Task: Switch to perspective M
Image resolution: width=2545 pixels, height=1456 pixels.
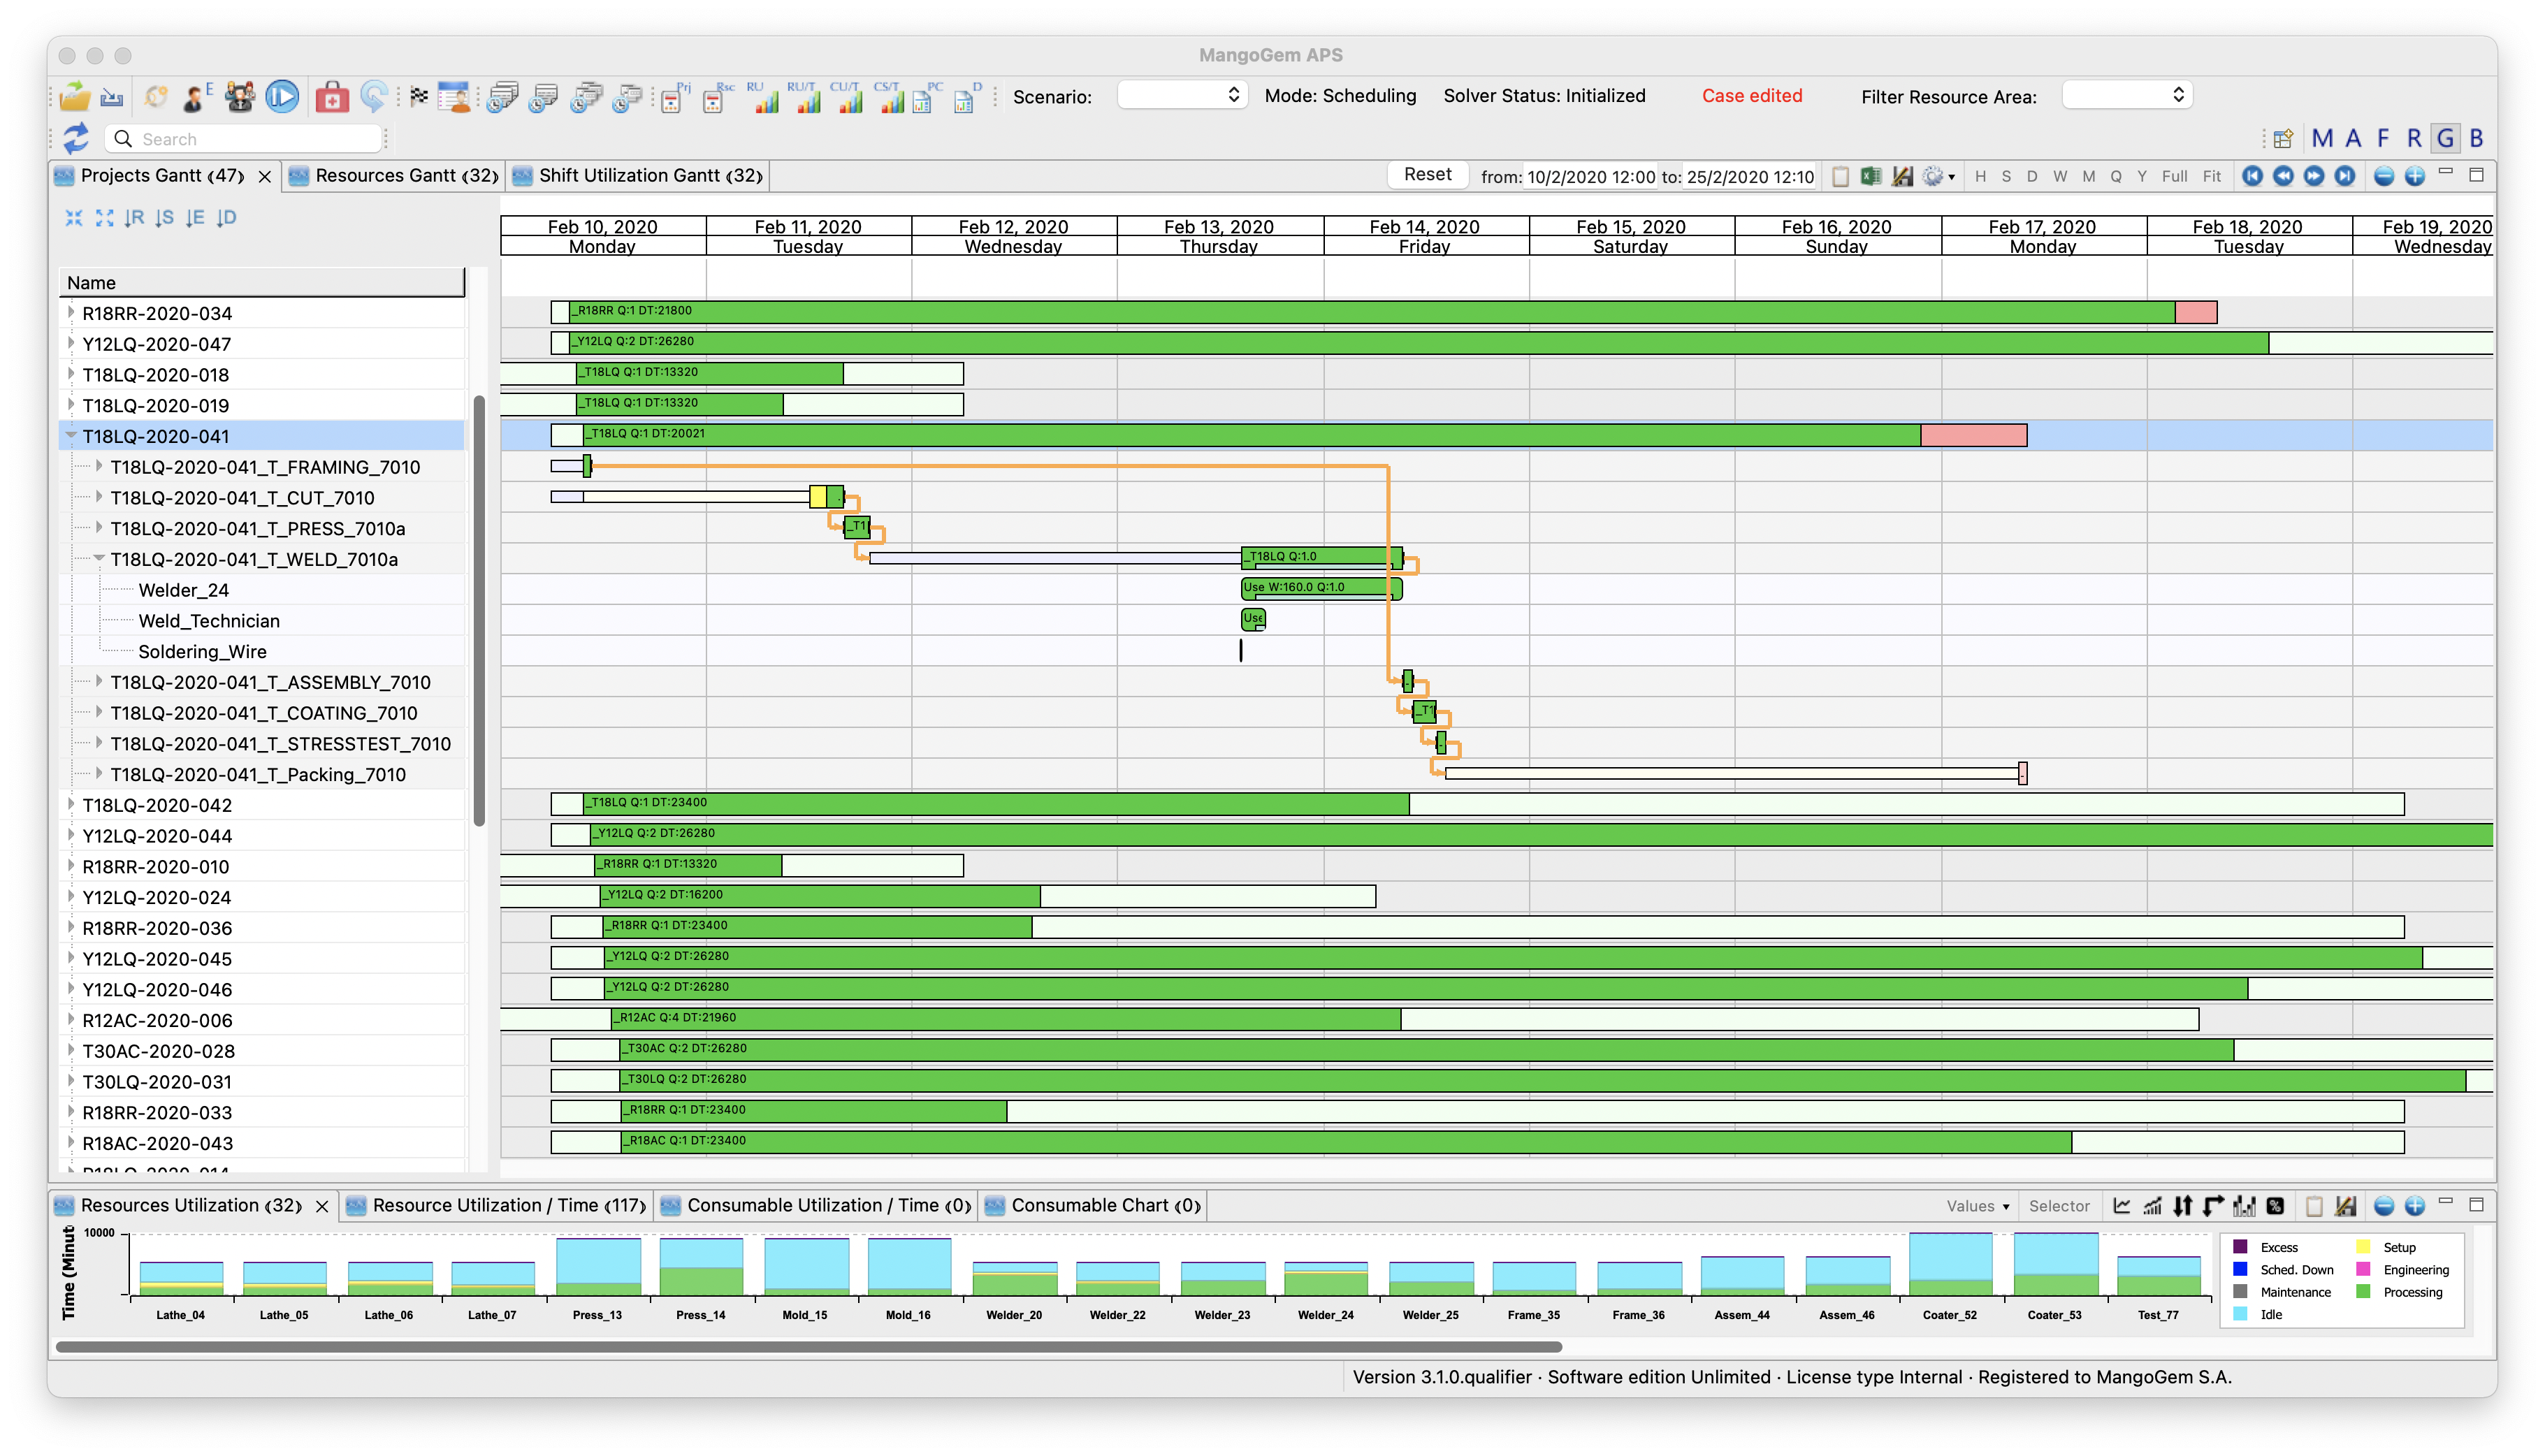Action: 2322,138
